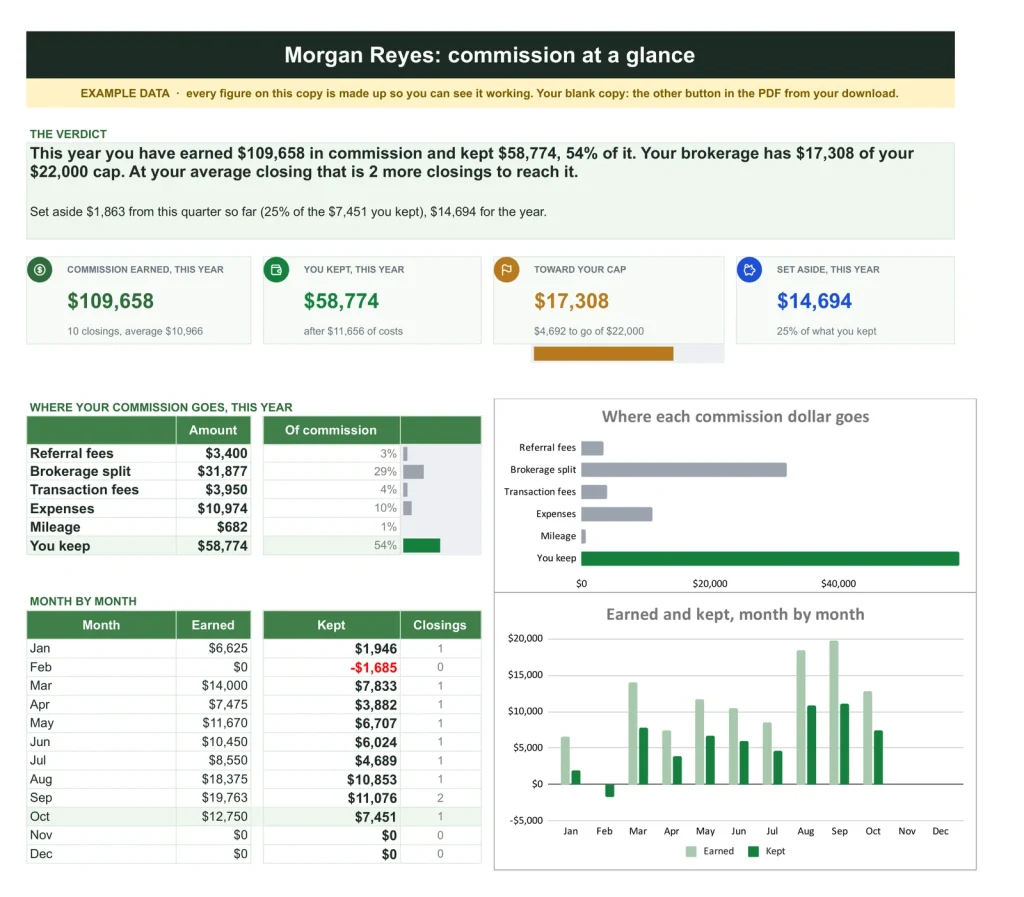Click the red -$1,685 February kept value
Viewport: 1024px width, 897px height.
pyautogui.click(x=374, y=668)
